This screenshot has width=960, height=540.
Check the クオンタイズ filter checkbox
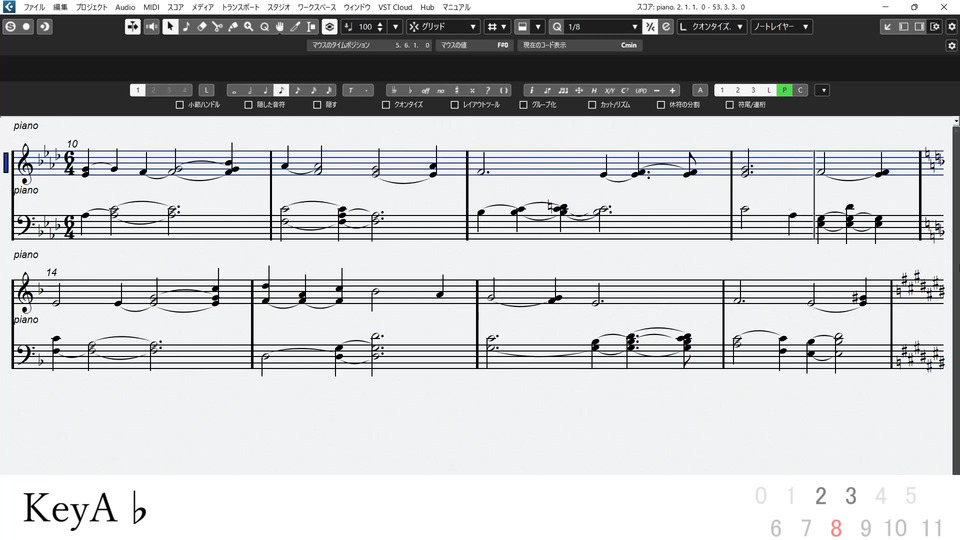coord(386,104)
